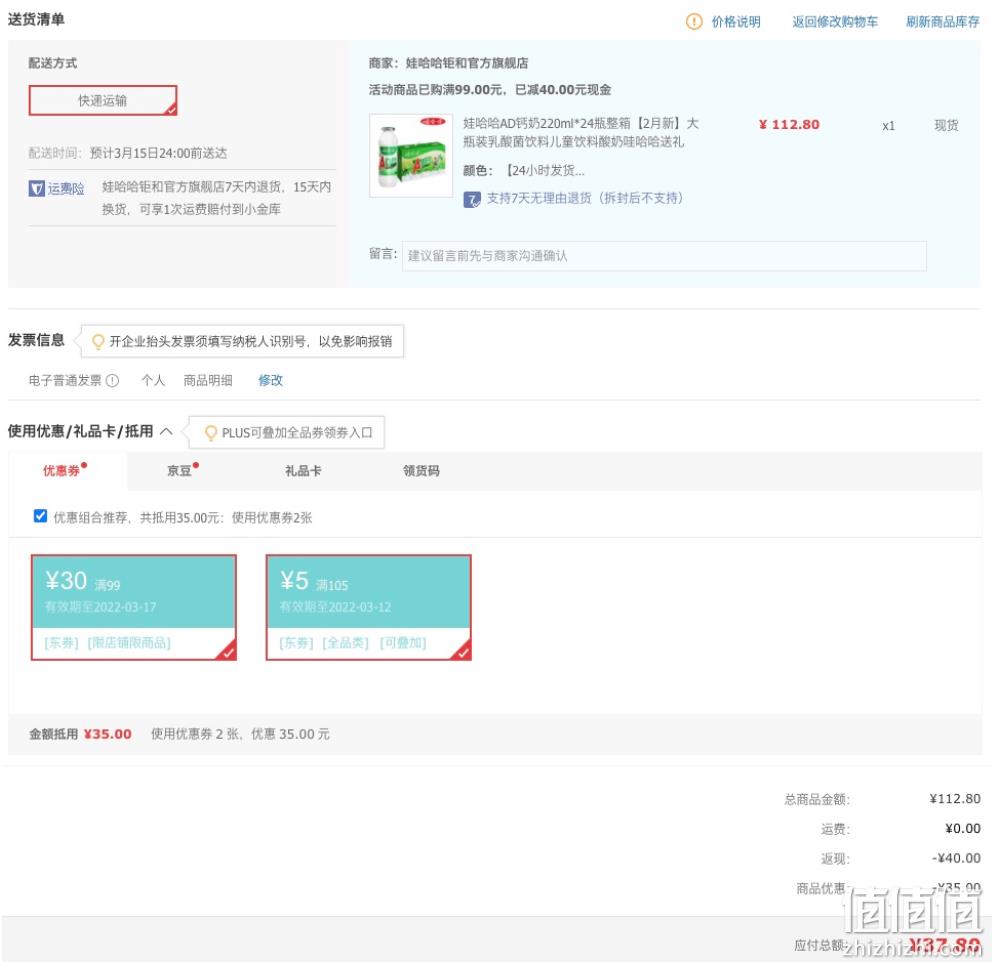Click the 留言 message input field
992x966 pixels.
tap(664, 256)
